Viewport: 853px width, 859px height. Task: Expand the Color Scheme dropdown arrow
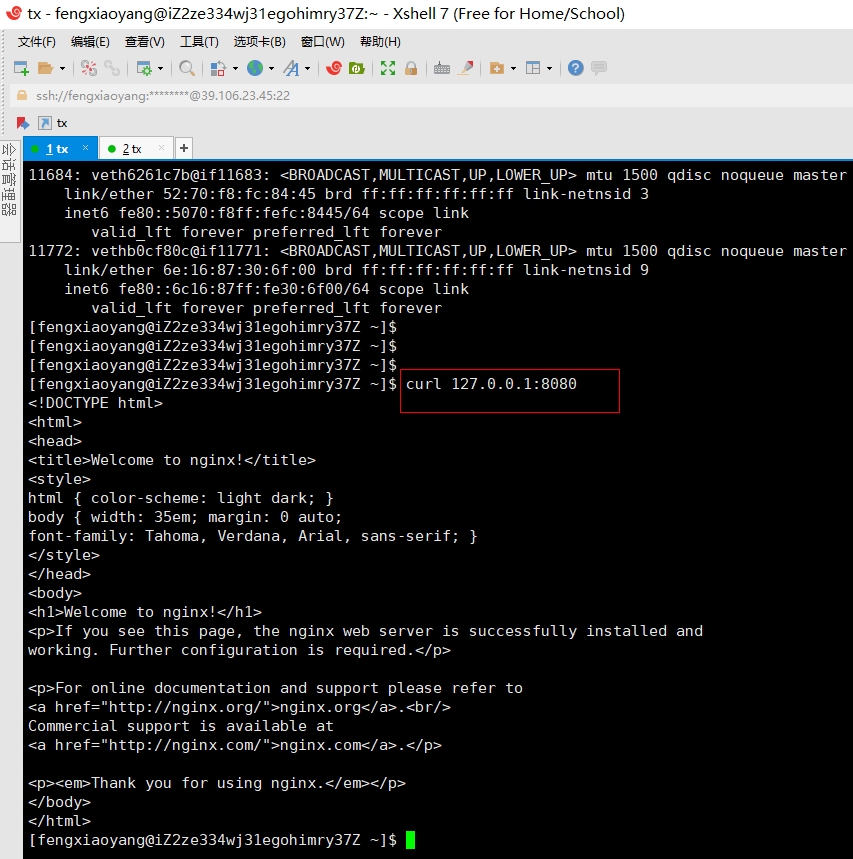coord(236,68)
